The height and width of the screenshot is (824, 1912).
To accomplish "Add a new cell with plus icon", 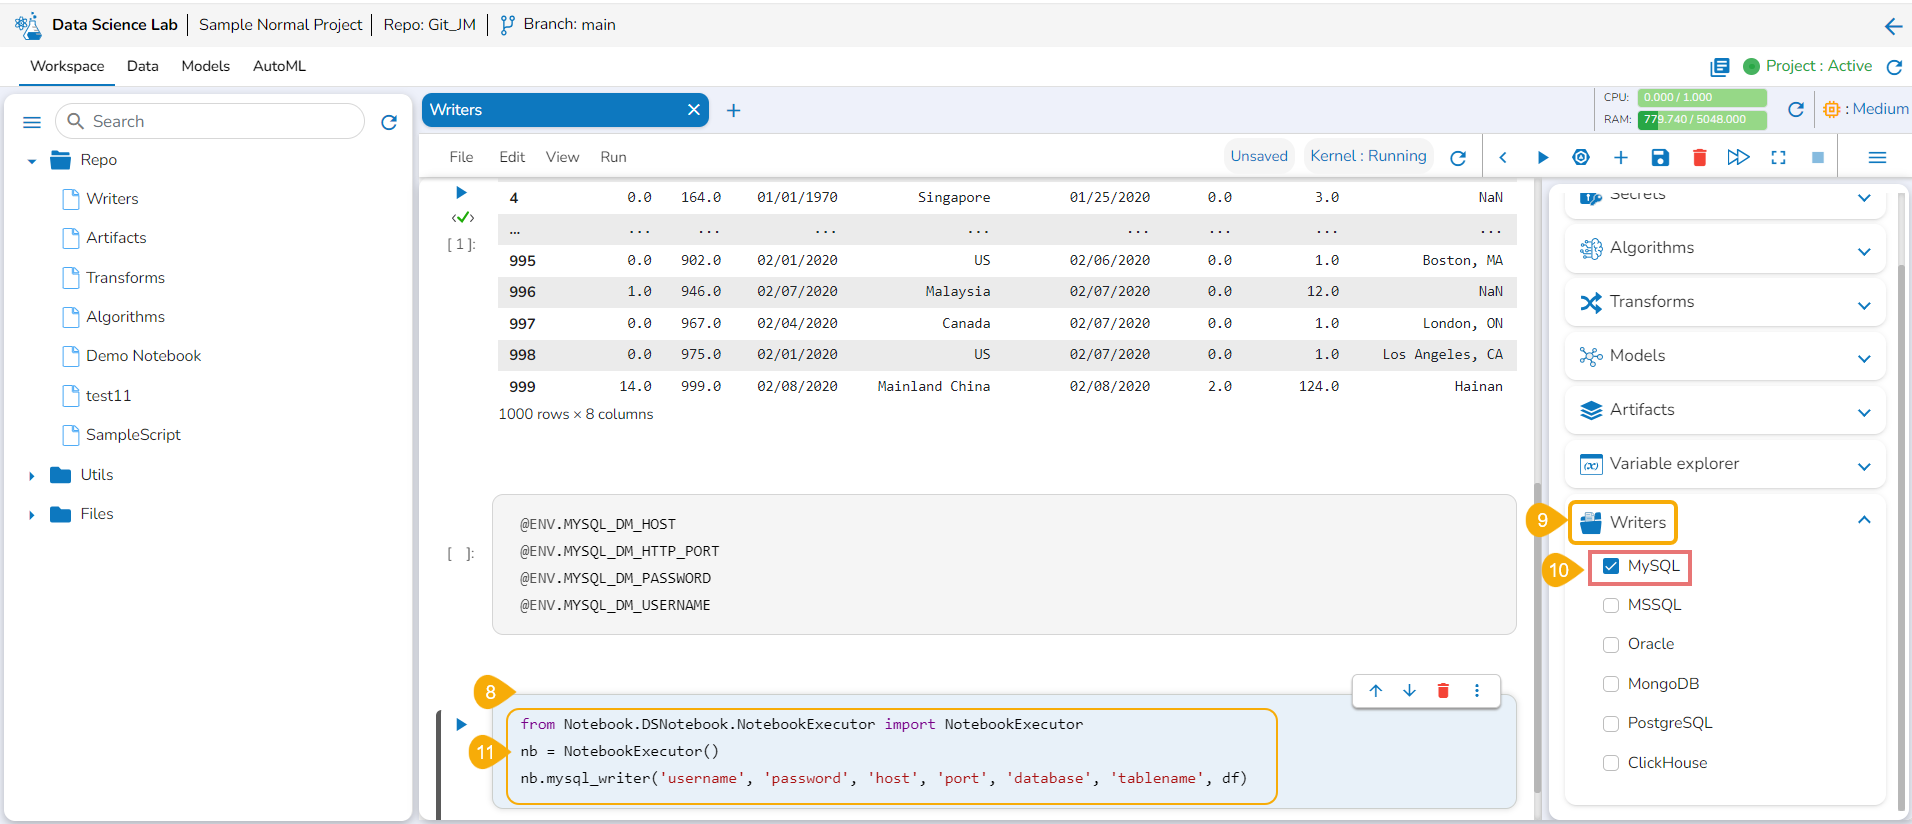I will (1620, 157).
